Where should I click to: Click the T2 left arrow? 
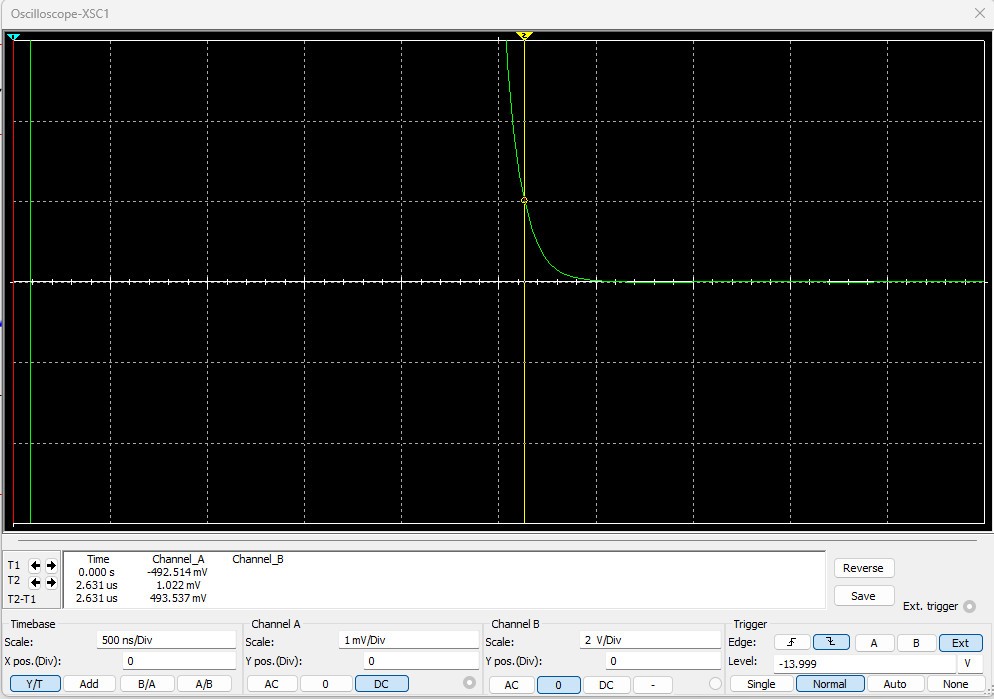tap(35, 582)
